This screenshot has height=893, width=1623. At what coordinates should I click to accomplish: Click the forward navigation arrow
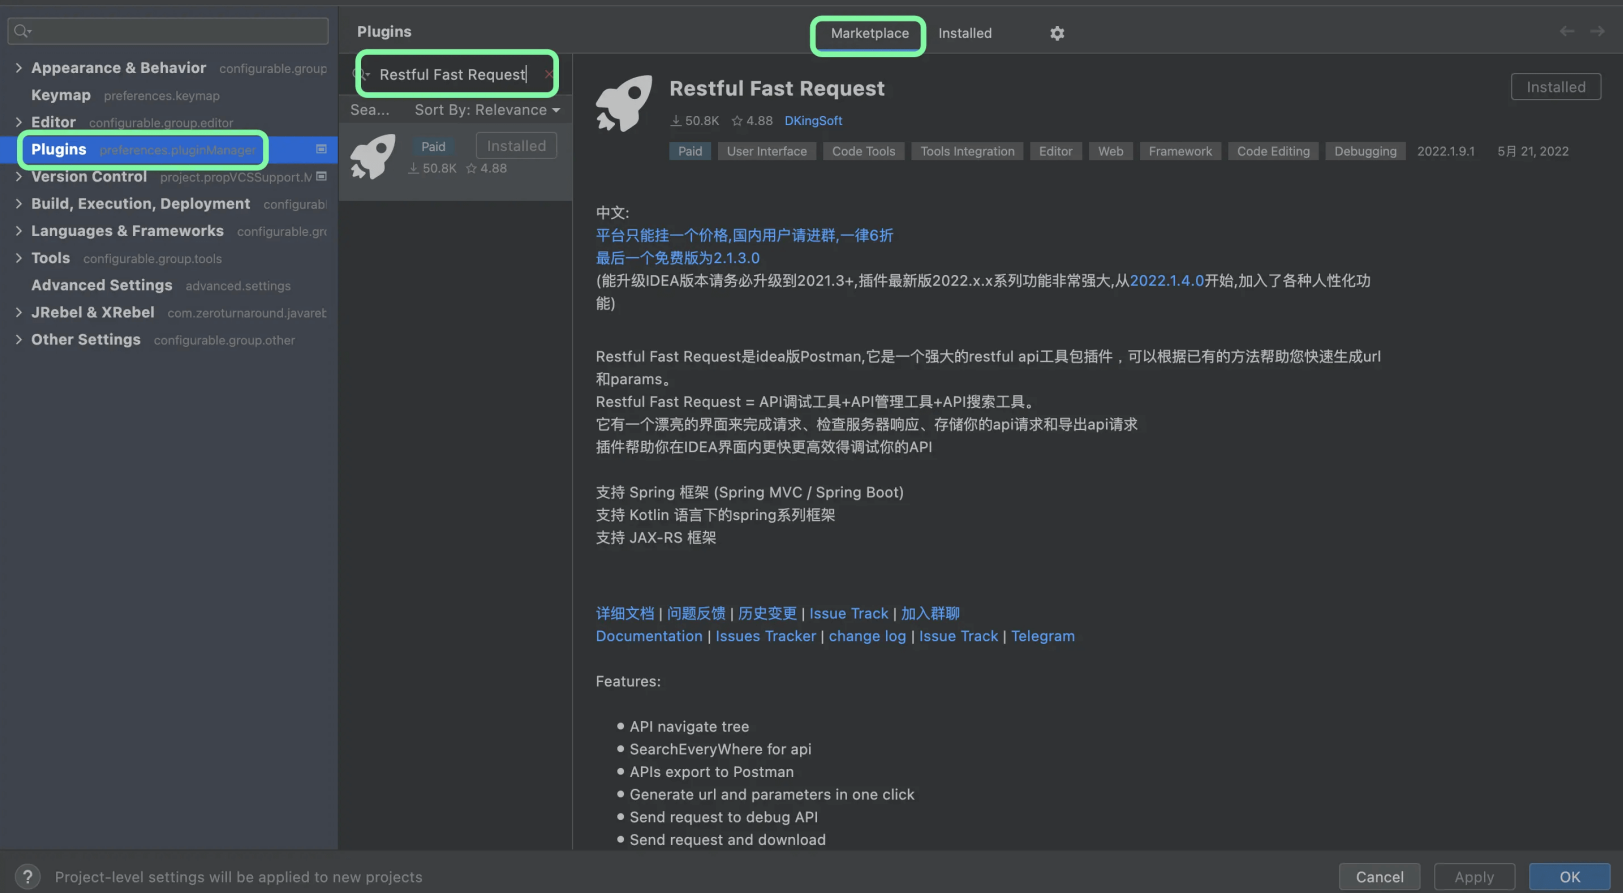click(x=1598, y=32)
